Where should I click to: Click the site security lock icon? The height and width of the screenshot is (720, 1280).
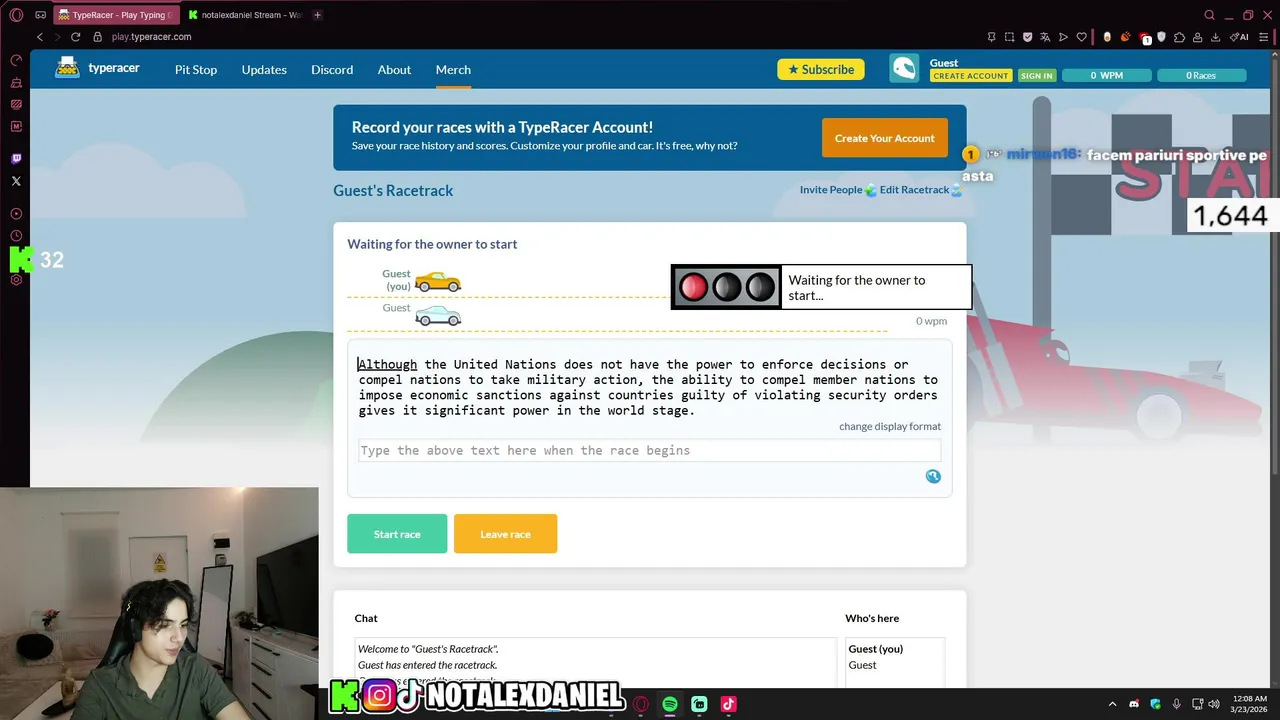pyautogui.click(x=98, y=37)
